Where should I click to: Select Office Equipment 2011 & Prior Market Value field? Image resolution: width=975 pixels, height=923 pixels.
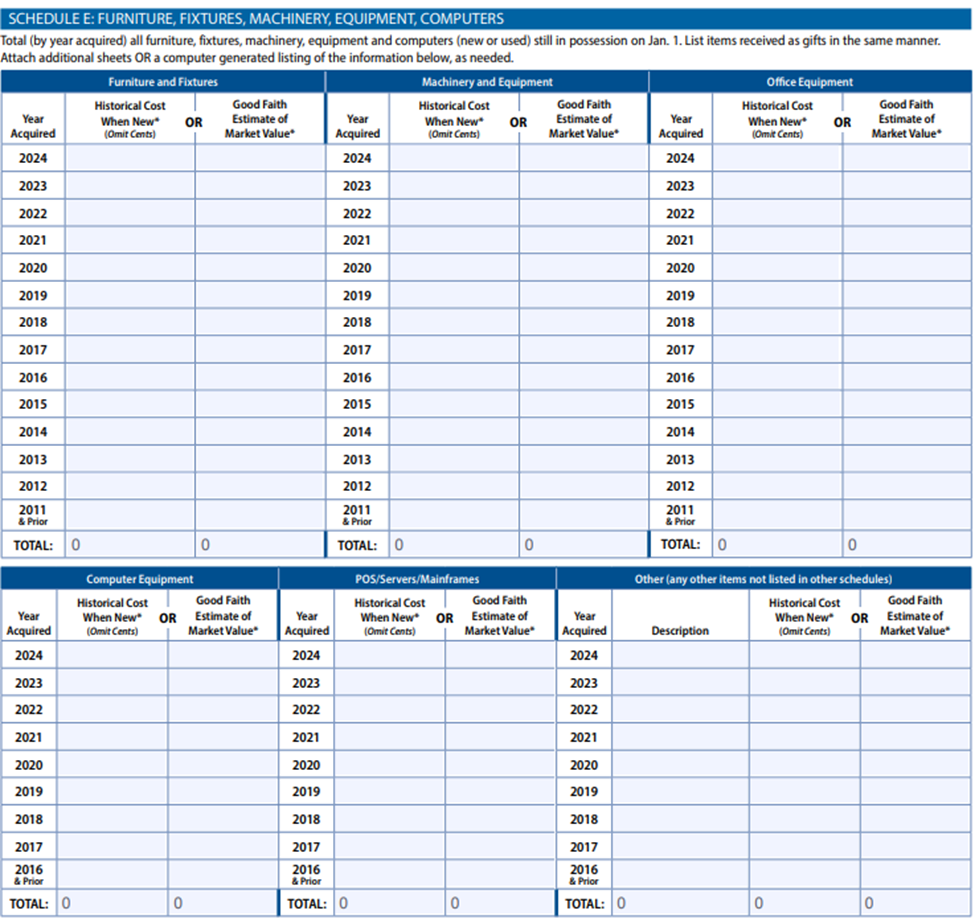point(906,515)
